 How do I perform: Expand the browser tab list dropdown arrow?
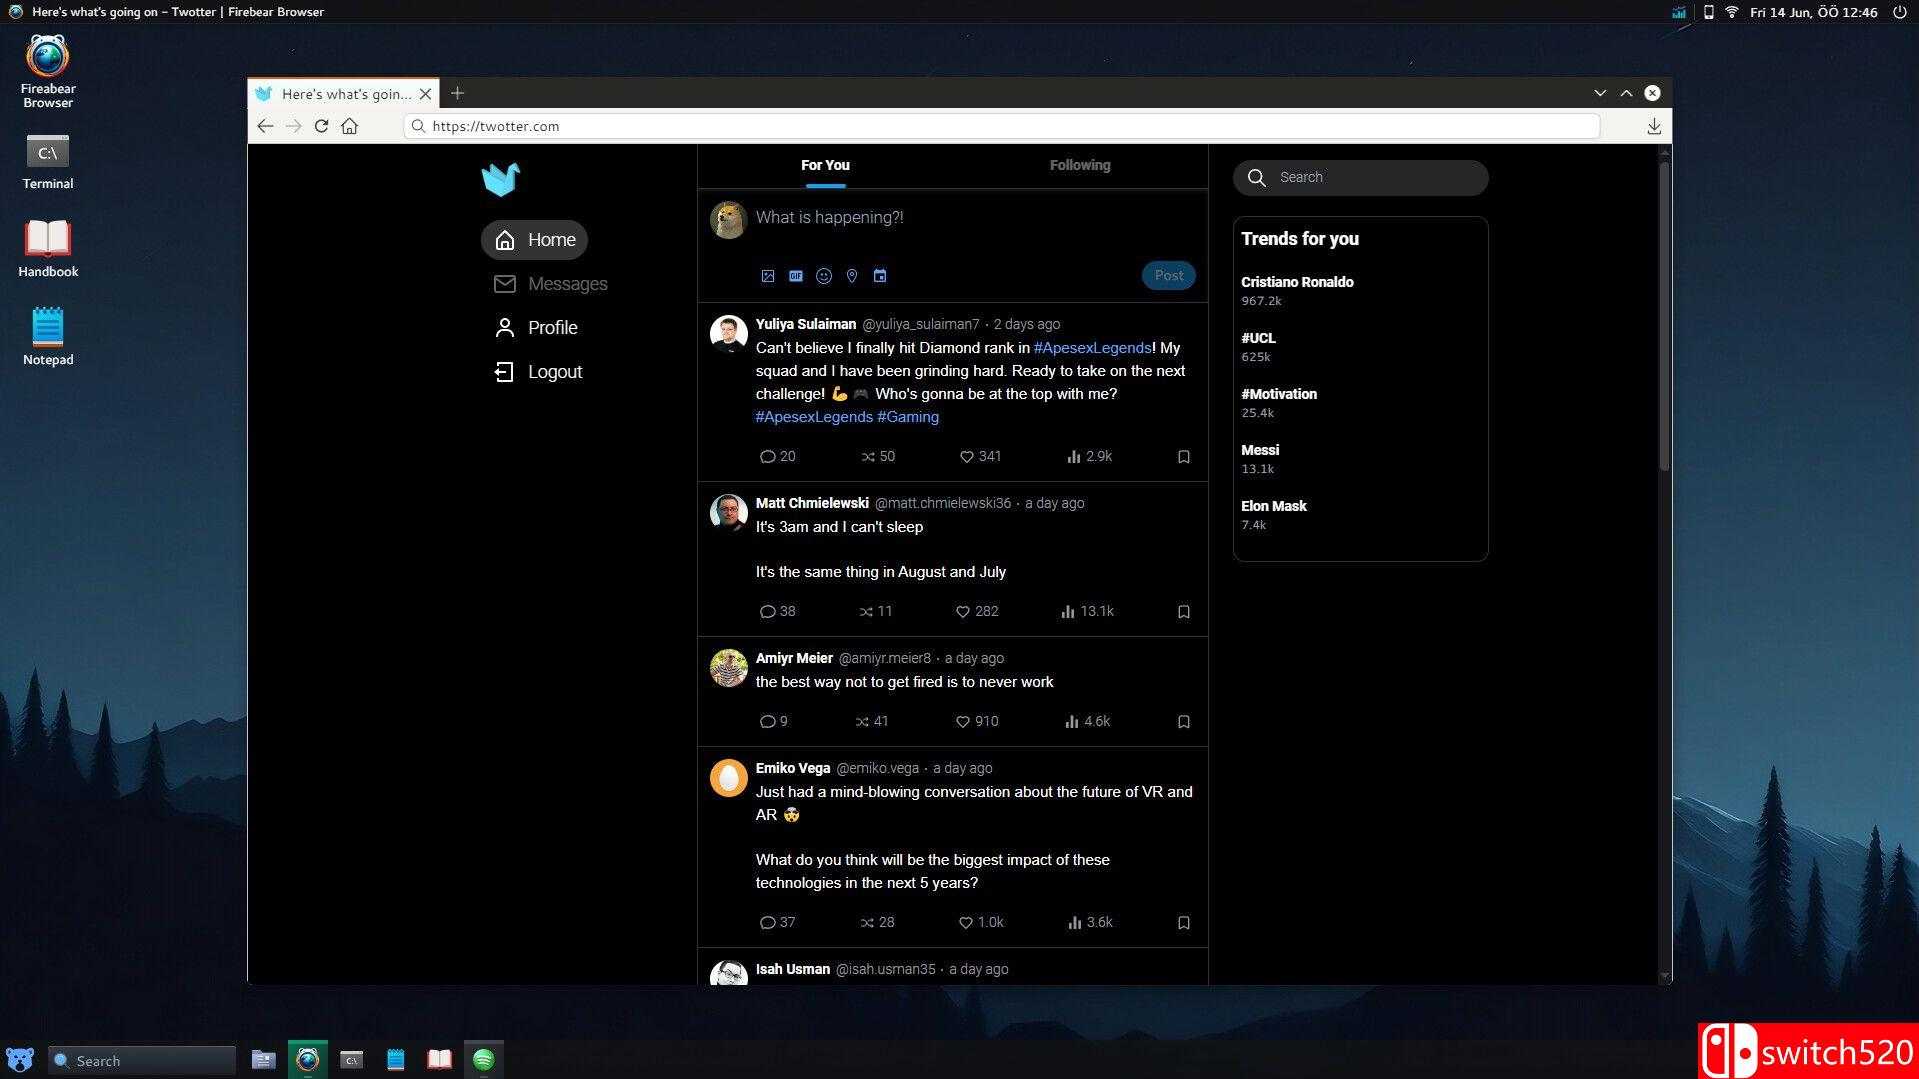1599,93
